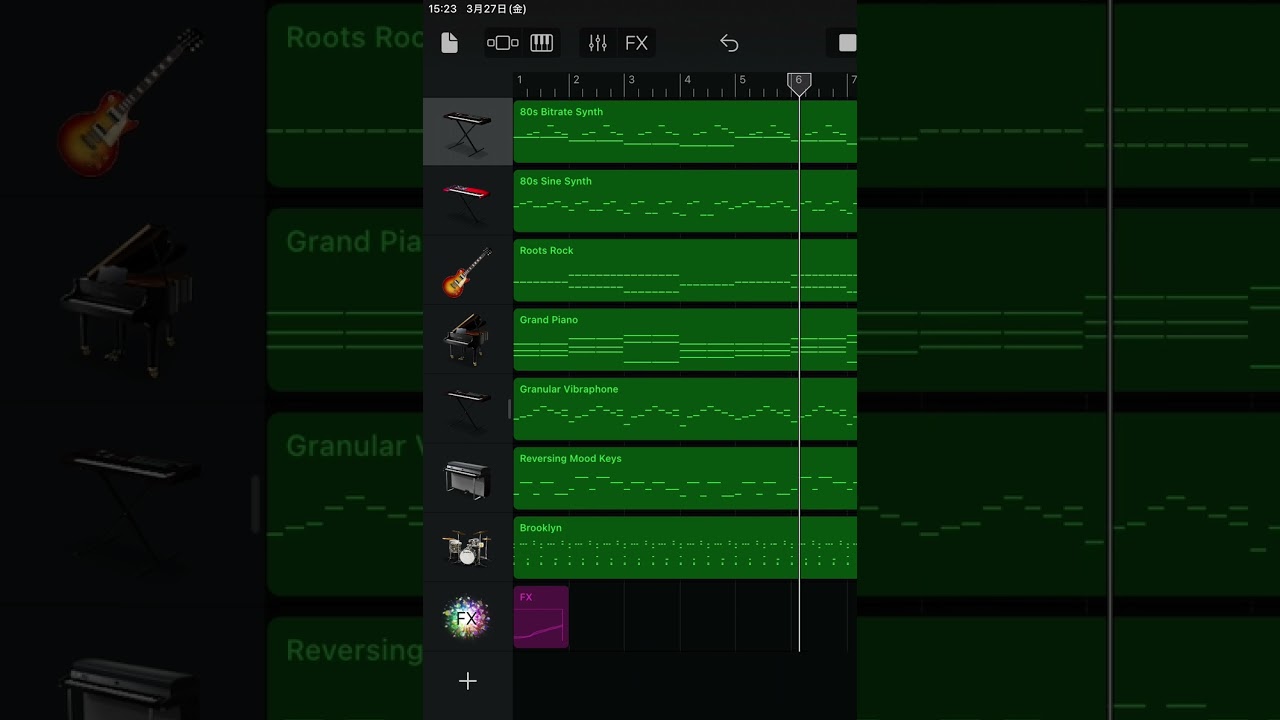This screenshot has height=720, width=1280.
Task: Select the Grand Piano track icon
Action: coord(467,340)
